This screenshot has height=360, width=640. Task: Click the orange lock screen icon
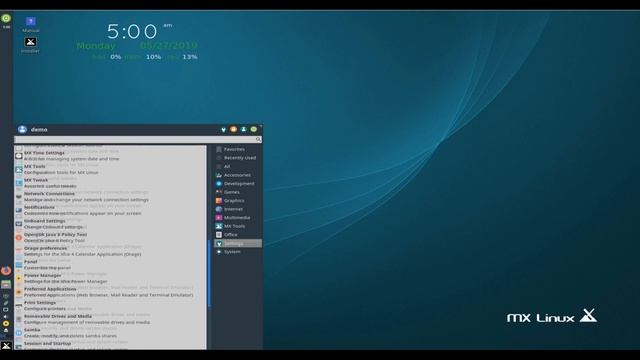point(233,129)
